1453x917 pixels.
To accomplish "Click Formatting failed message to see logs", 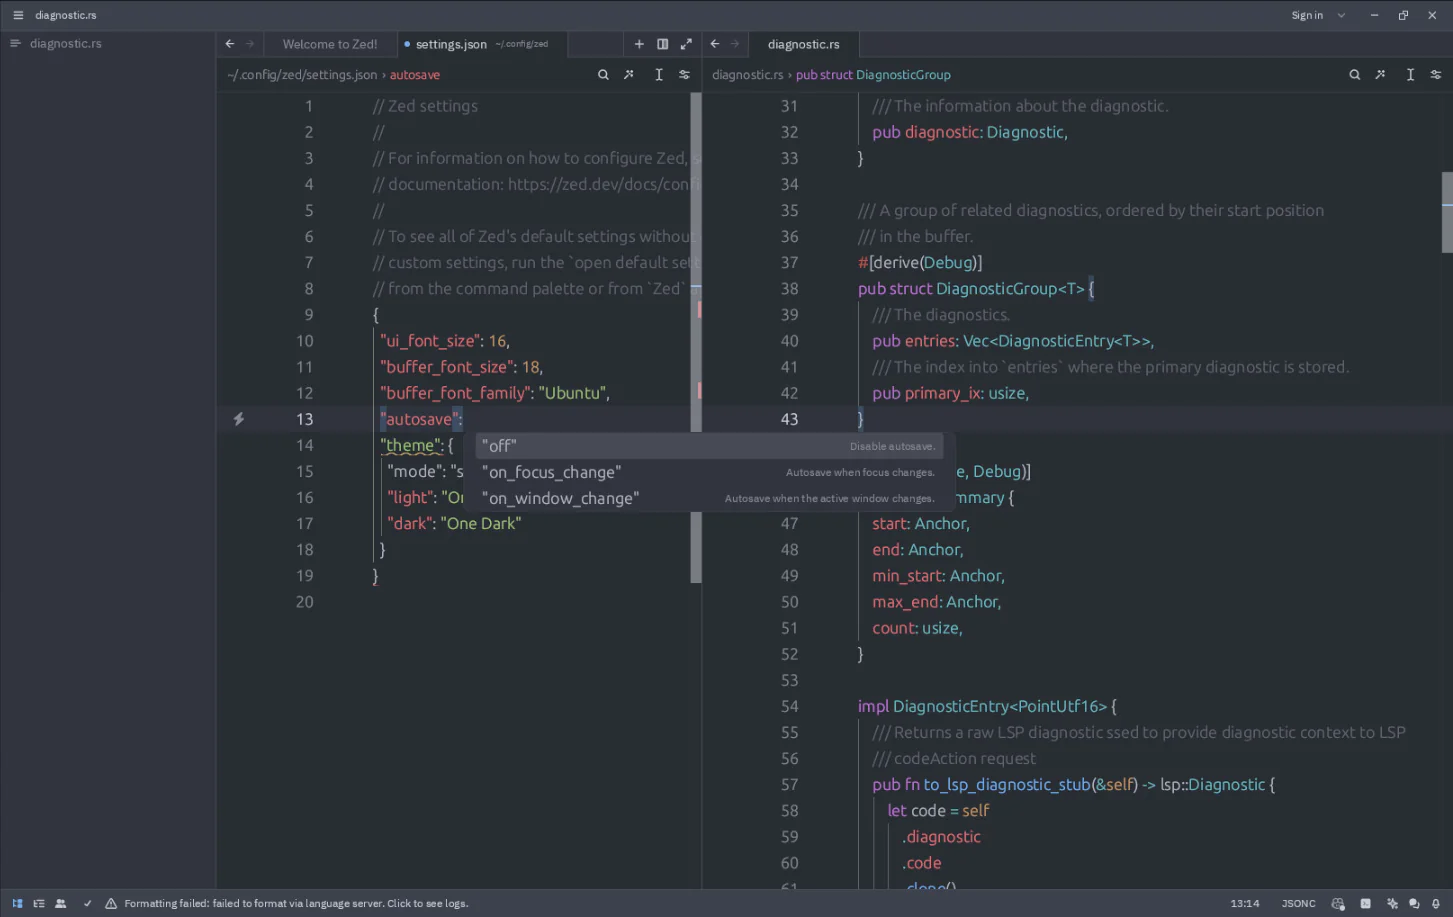I will pyautogui.click(x=296, y=903).
